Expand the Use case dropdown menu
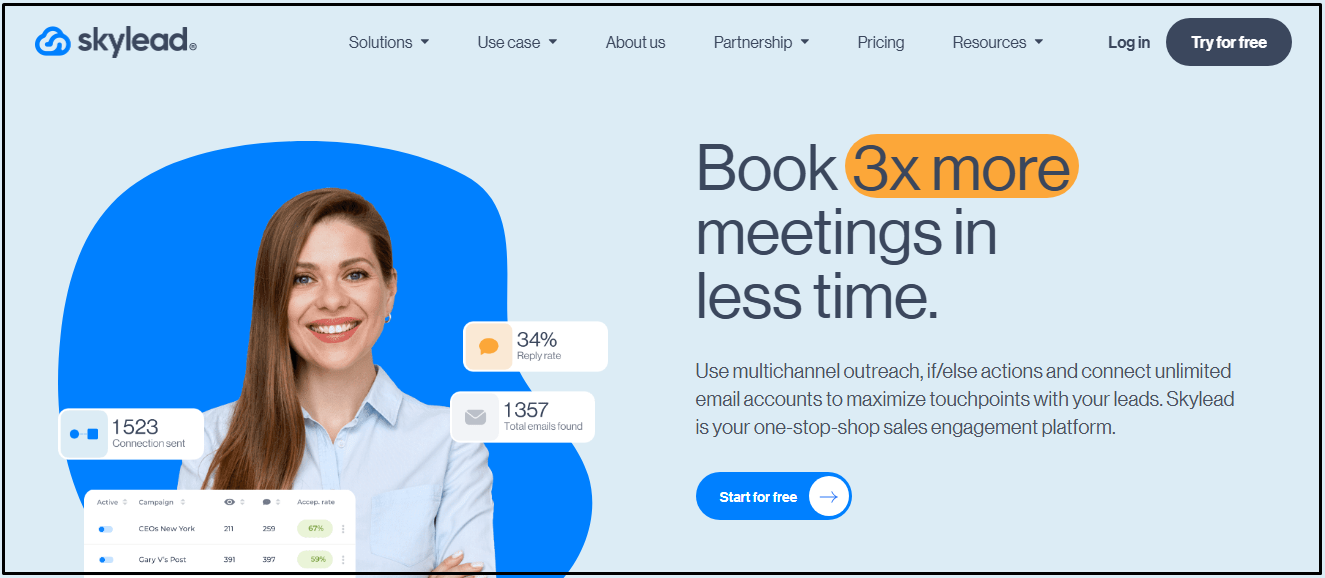The width and height of the screenshot is (1325, 578). click(517, 42)
